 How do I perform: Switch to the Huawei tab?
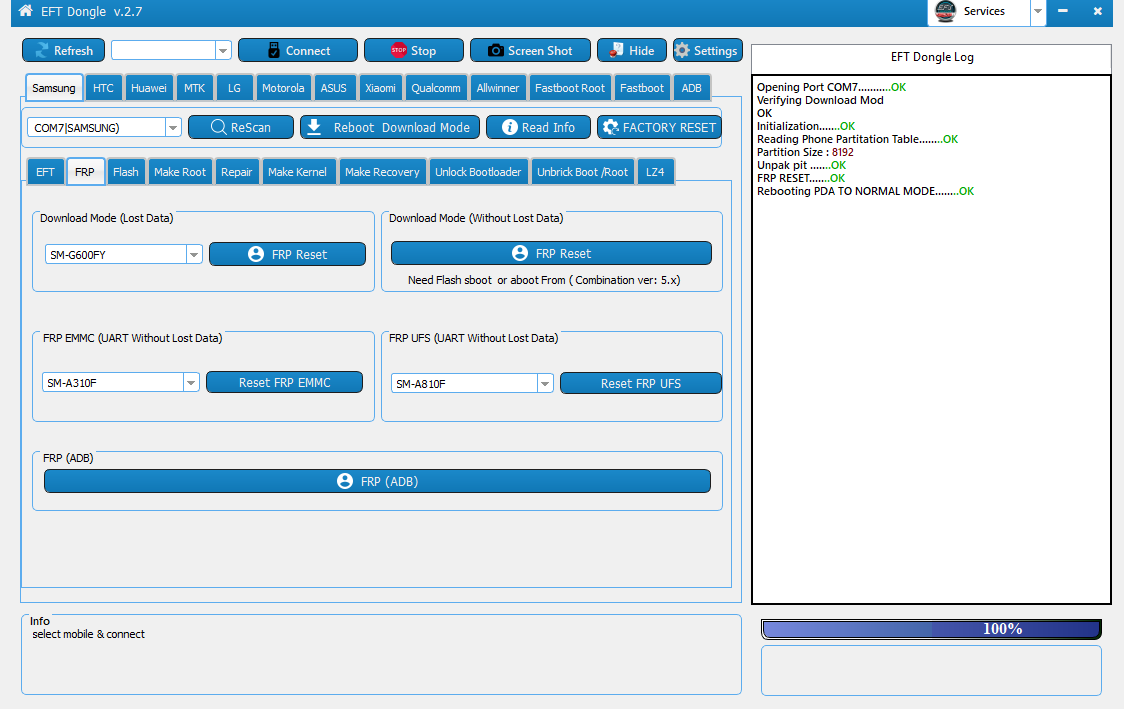[x=148, y=88]
